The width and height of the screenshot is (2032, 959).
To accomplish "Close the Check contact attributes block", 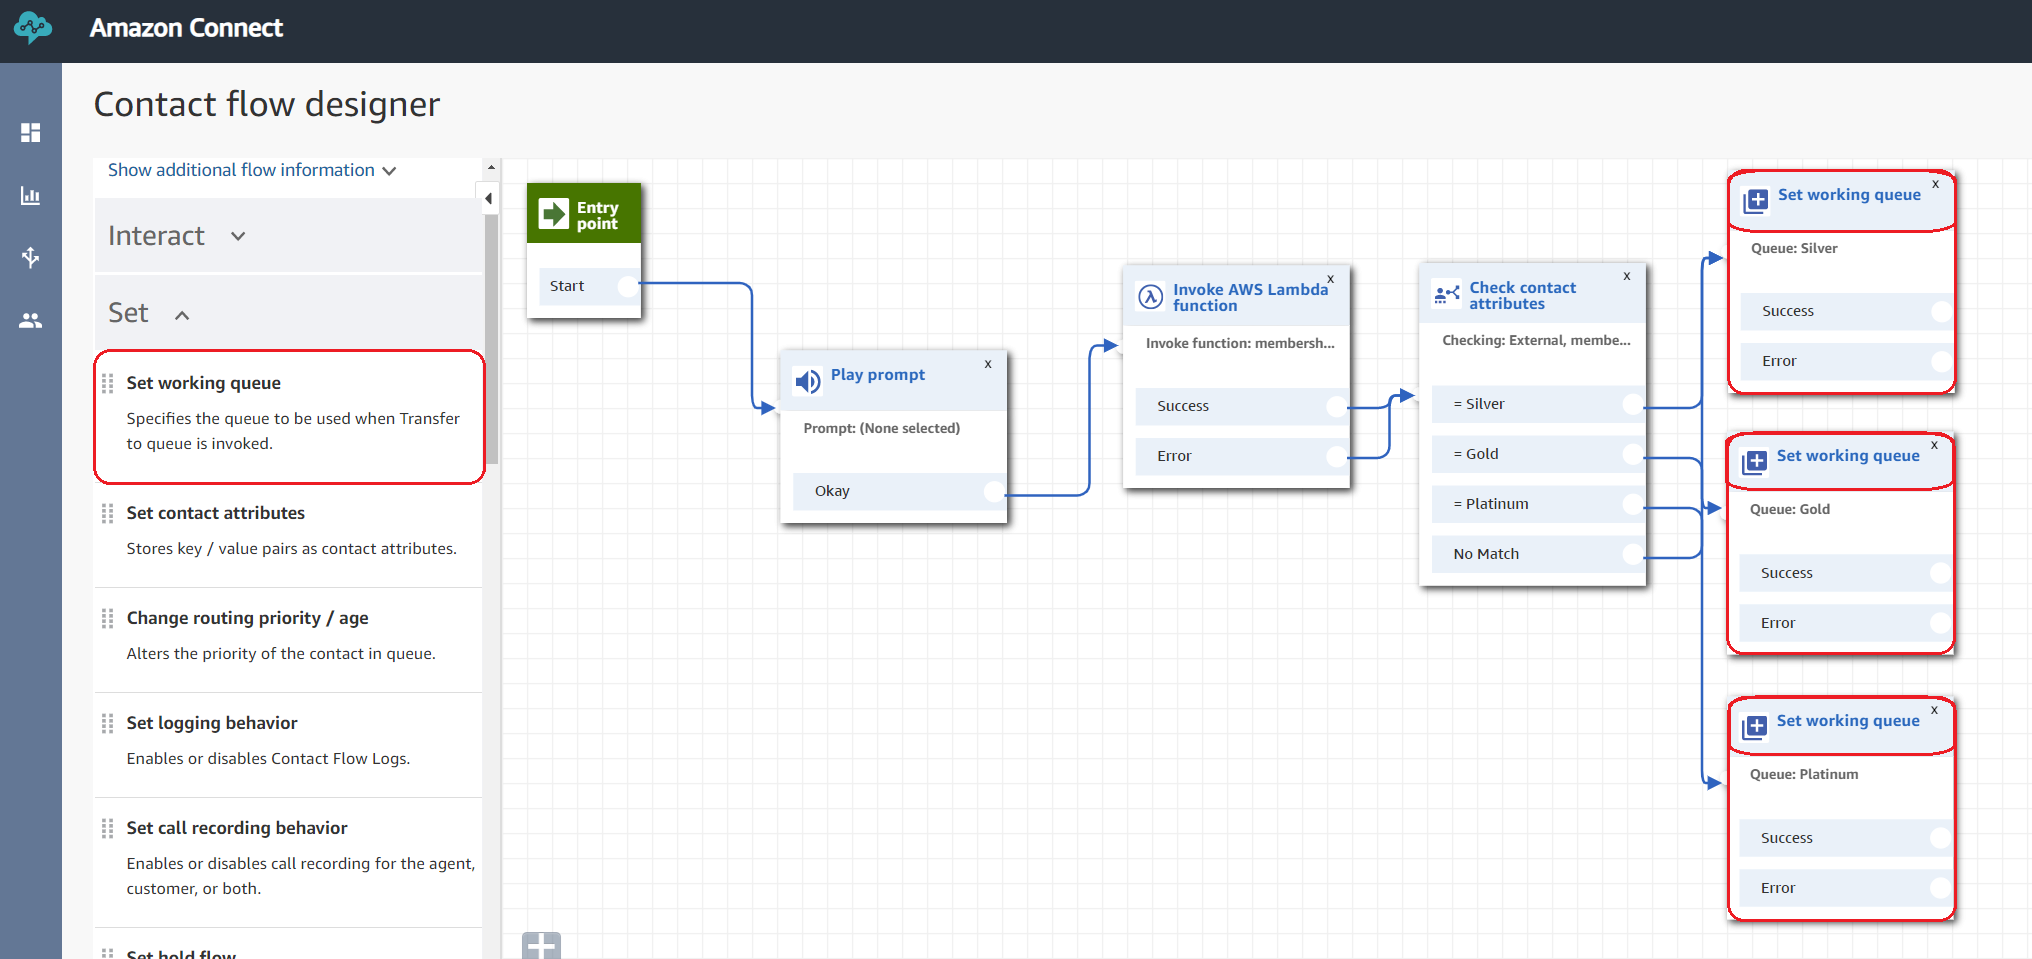I will [x=1627, y=276].
